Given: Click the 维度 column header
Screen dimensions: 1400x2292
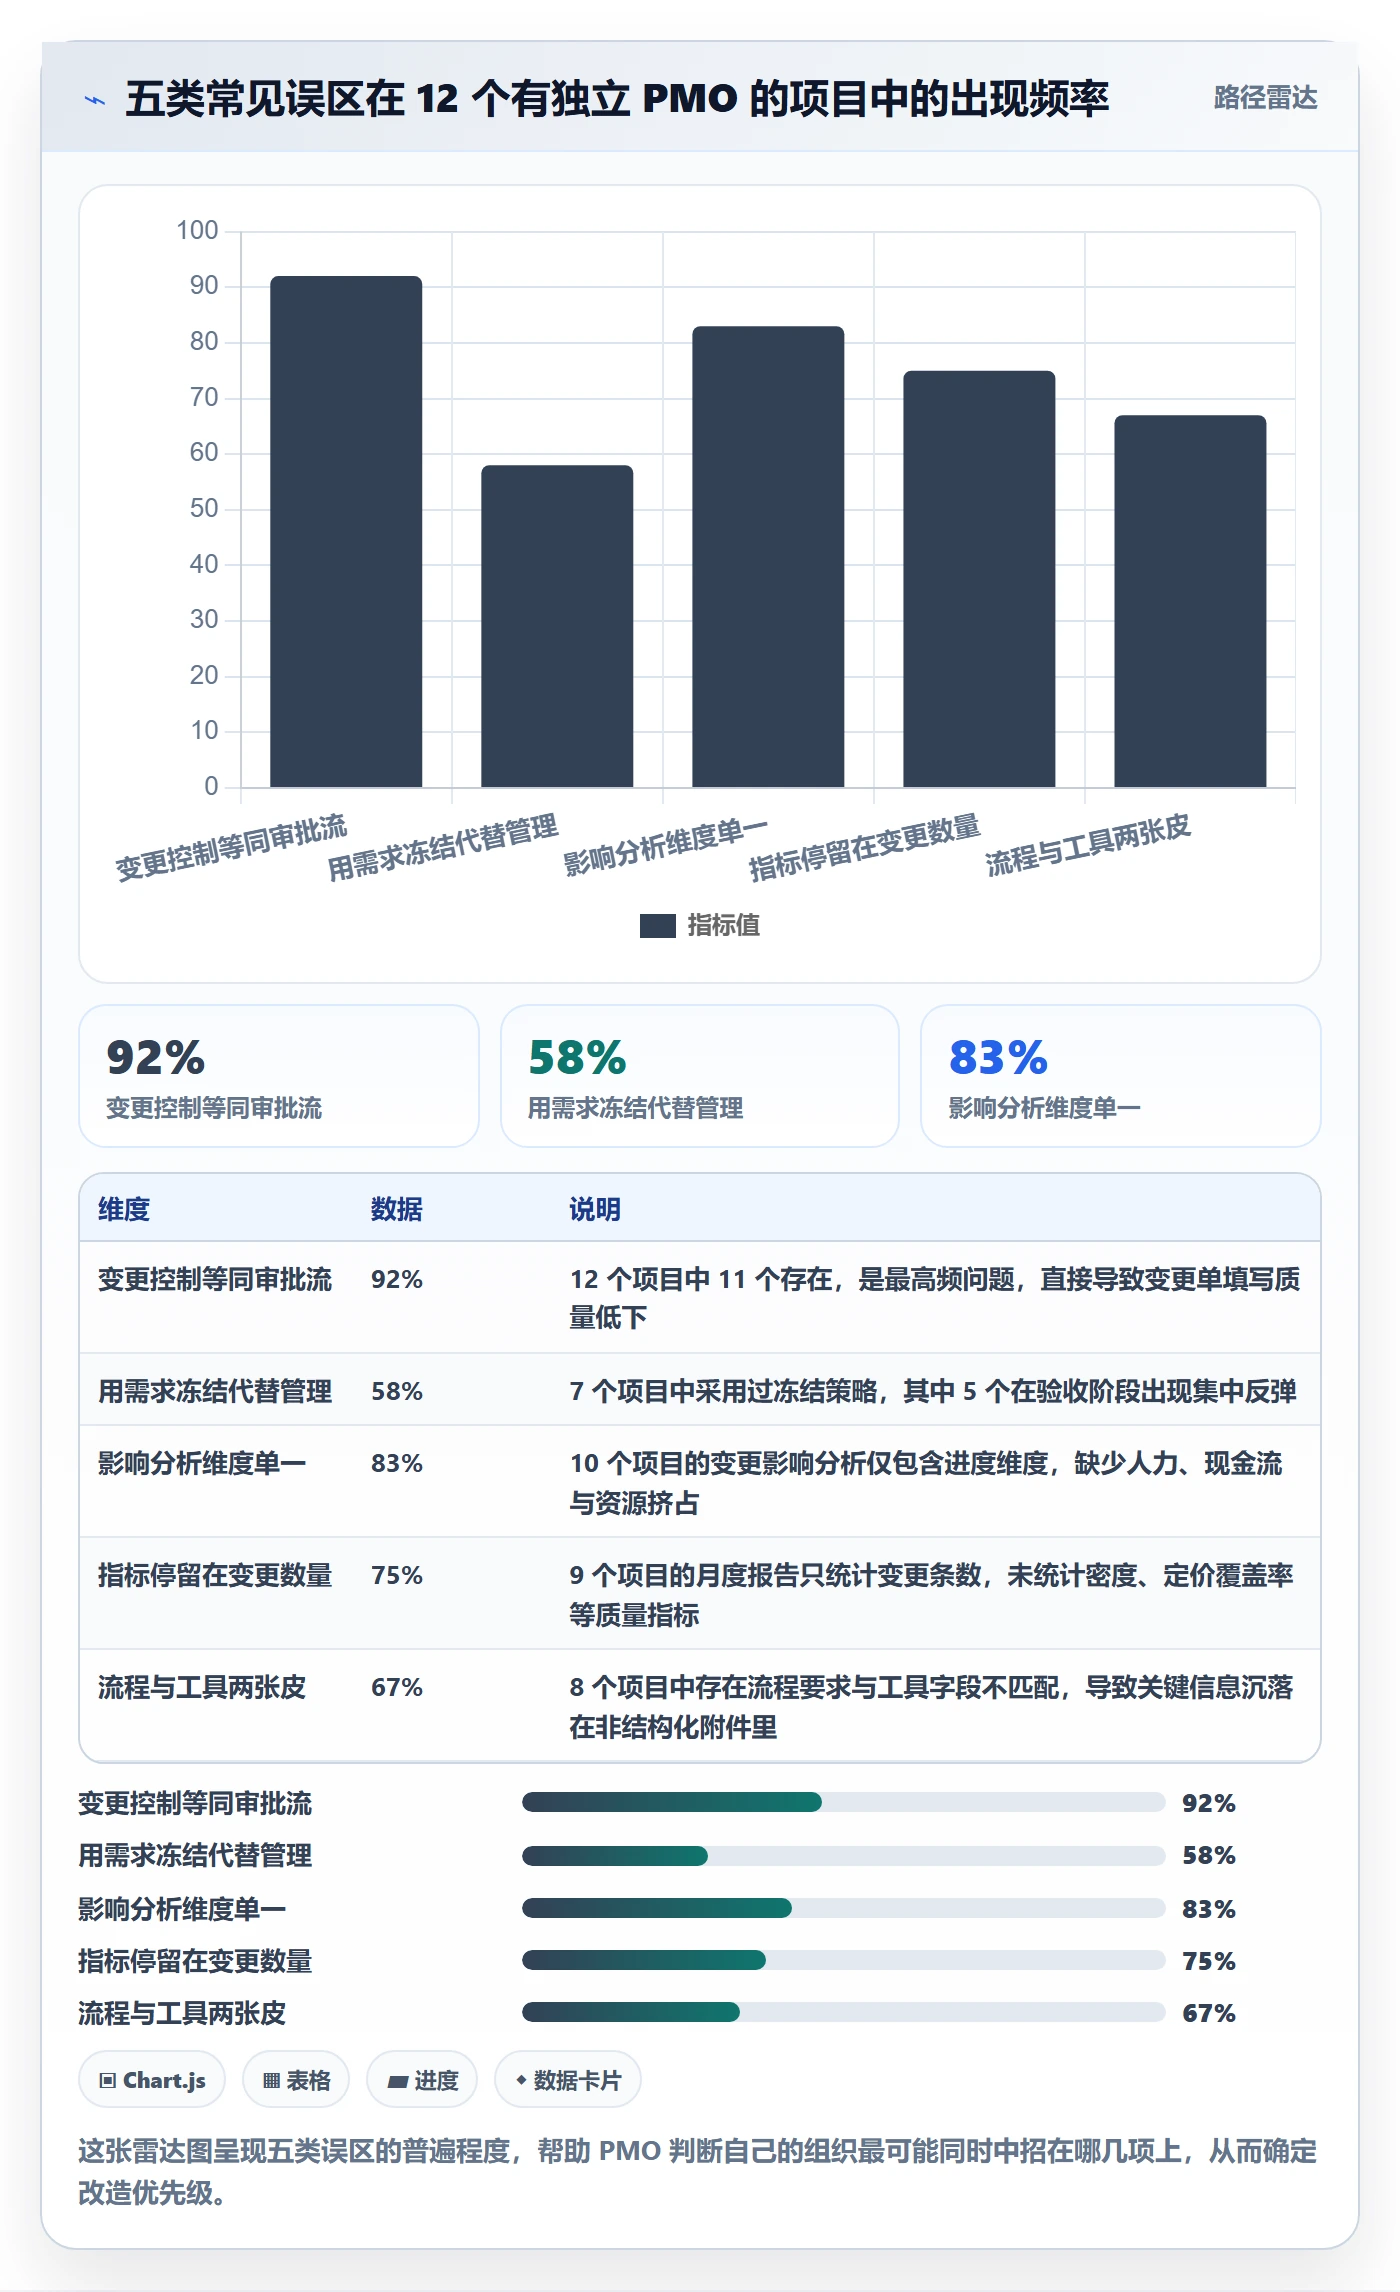Looking at the screenshot, I should (x=124, y=1209).
